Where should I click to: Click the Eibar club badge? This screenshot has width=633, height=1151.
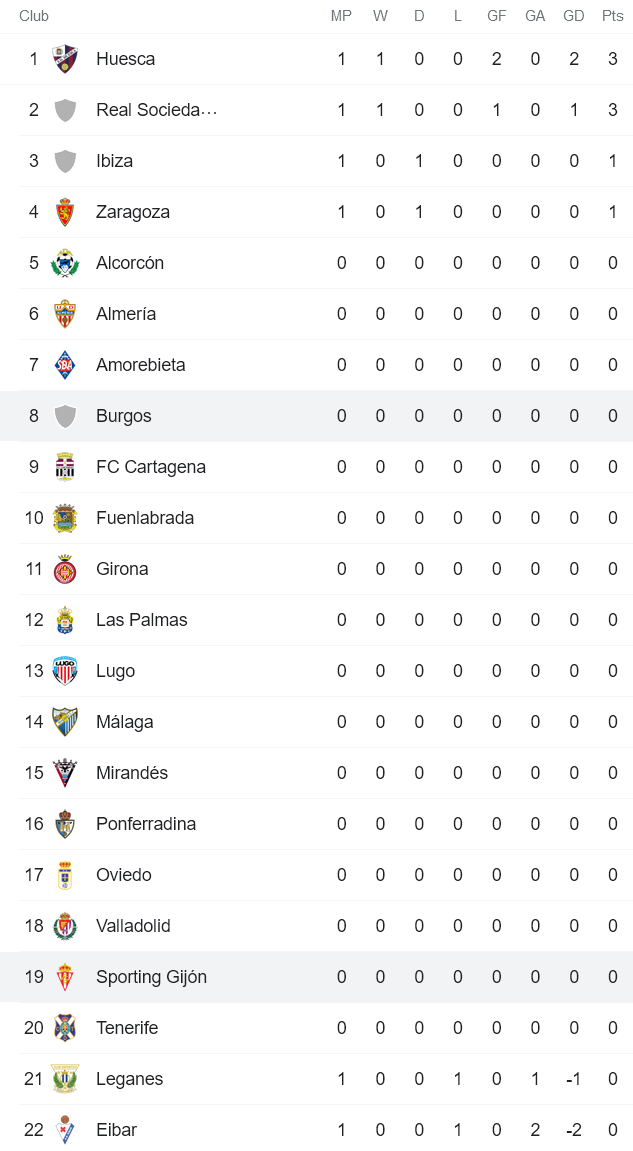[x=65, y=1130]
